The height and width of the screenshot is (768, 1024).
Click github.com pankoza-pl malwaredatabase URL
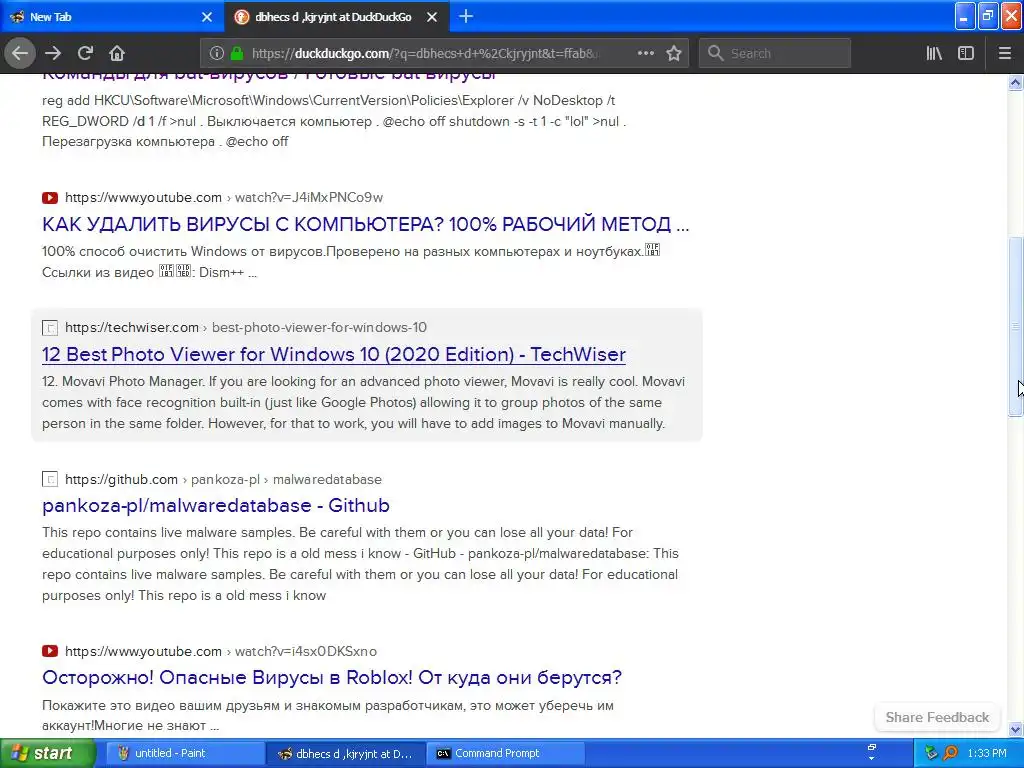[x=223, y=479]
